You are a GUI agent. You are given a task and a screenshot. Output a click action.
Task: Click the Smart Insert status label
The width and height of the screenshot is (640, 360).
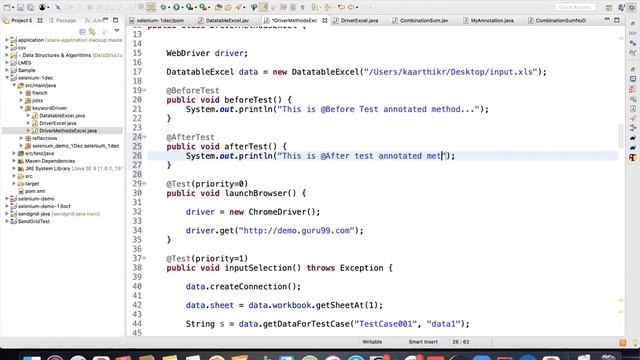click(x=423, y=342)
